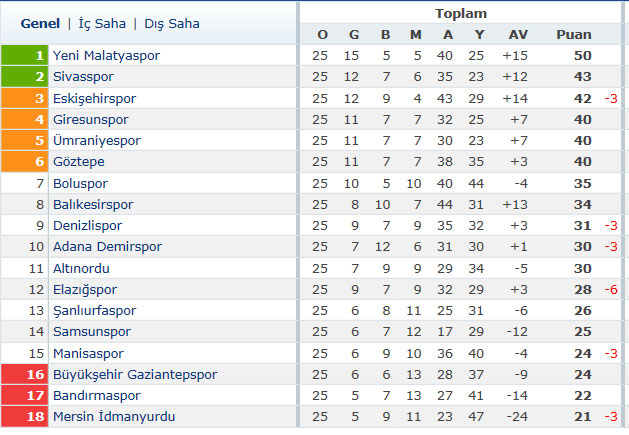Open the İç Saha tab

[102, 24]
